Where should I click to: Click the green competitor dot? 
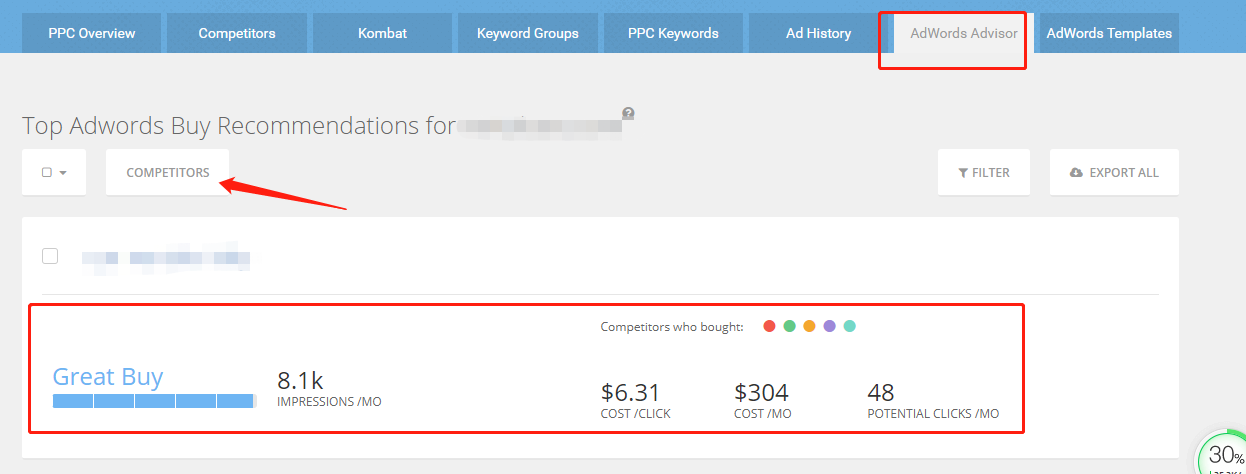[x=789, y=326]
